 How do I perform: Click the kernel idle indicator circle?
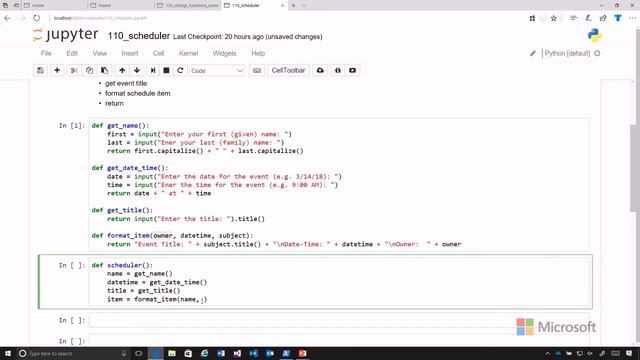[597, 53]
